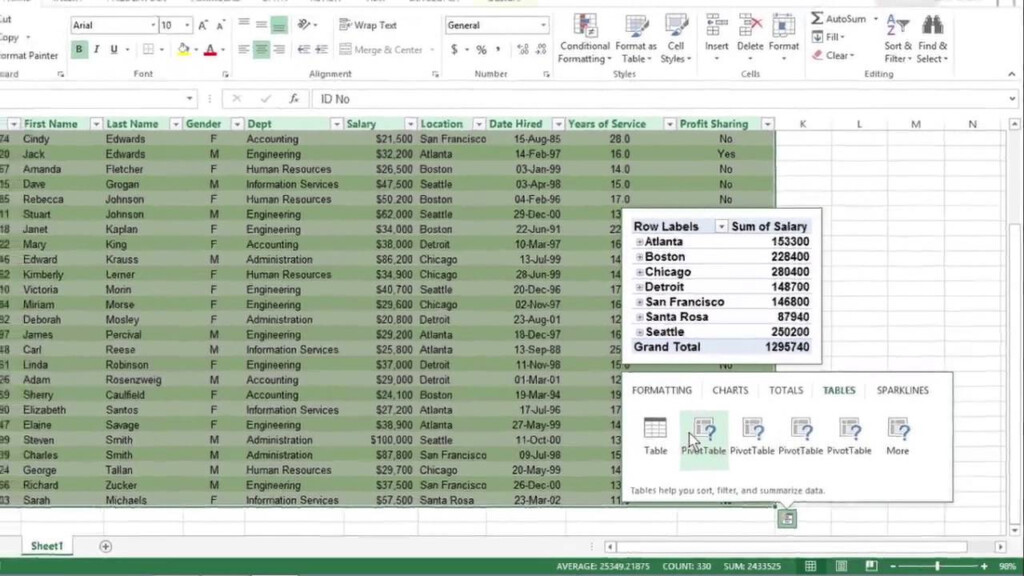Image resolution: width=1024 pixels, height=576 pixels.
Task: Open the First Name column filter
Action: coord(96,124)
